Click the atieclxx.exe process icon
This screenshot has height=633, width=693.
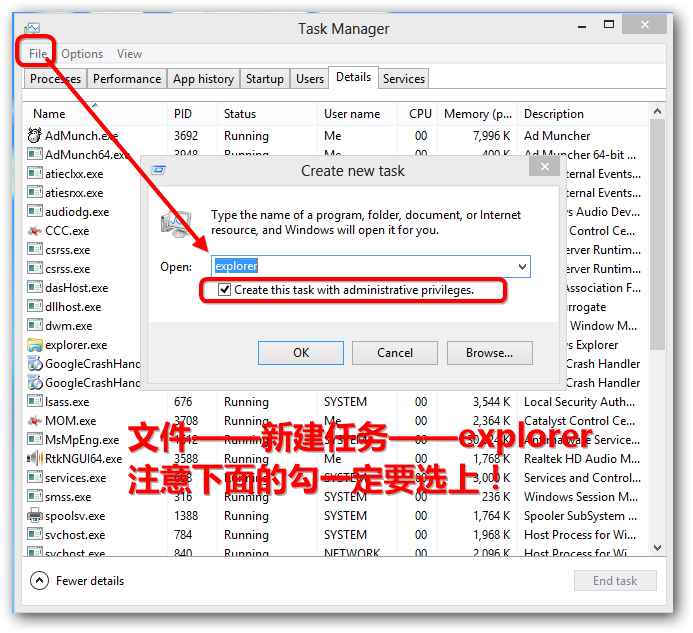pyautogui.click(x=34, y=173)
